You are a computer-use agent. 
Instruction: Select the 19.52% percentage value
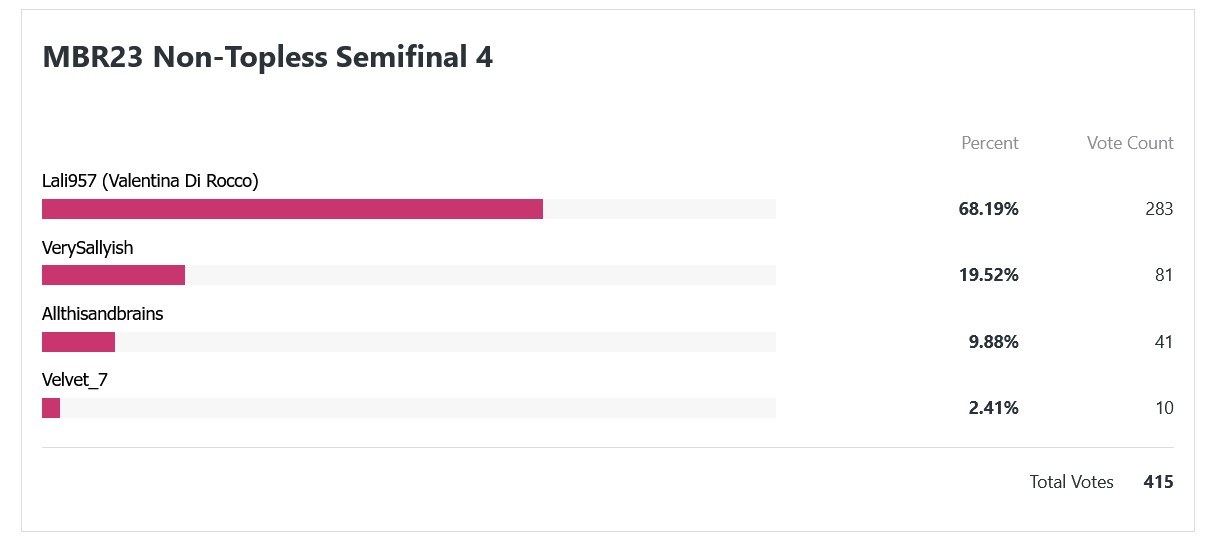point(989,275)
